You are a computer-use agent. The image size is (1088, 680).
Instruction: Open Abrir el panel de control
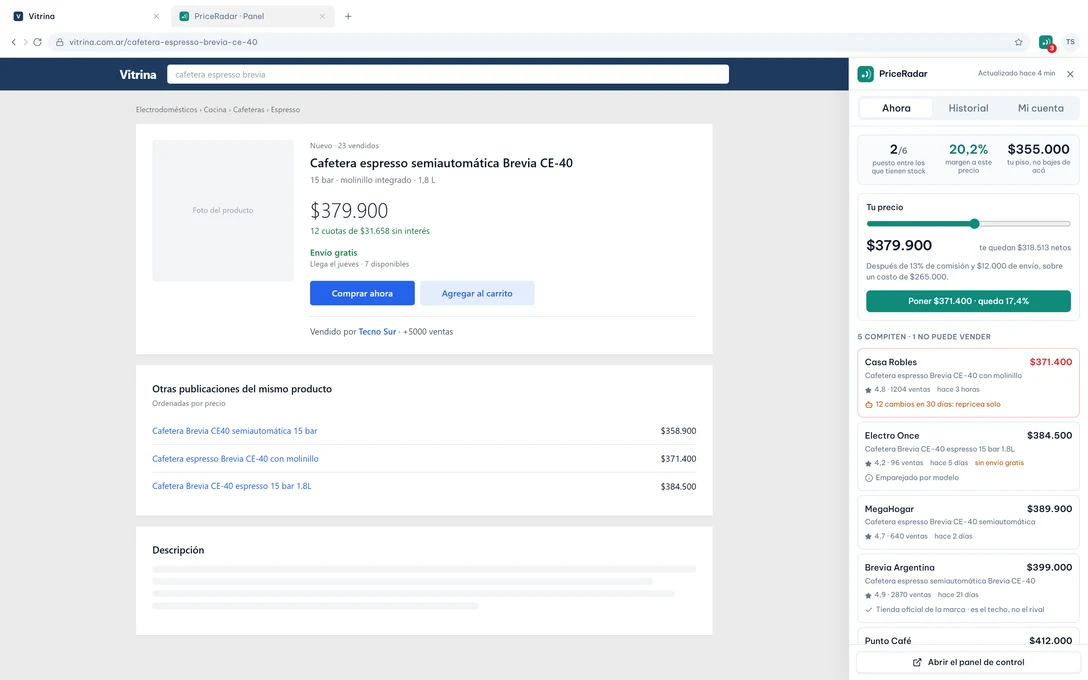point(968,662)
